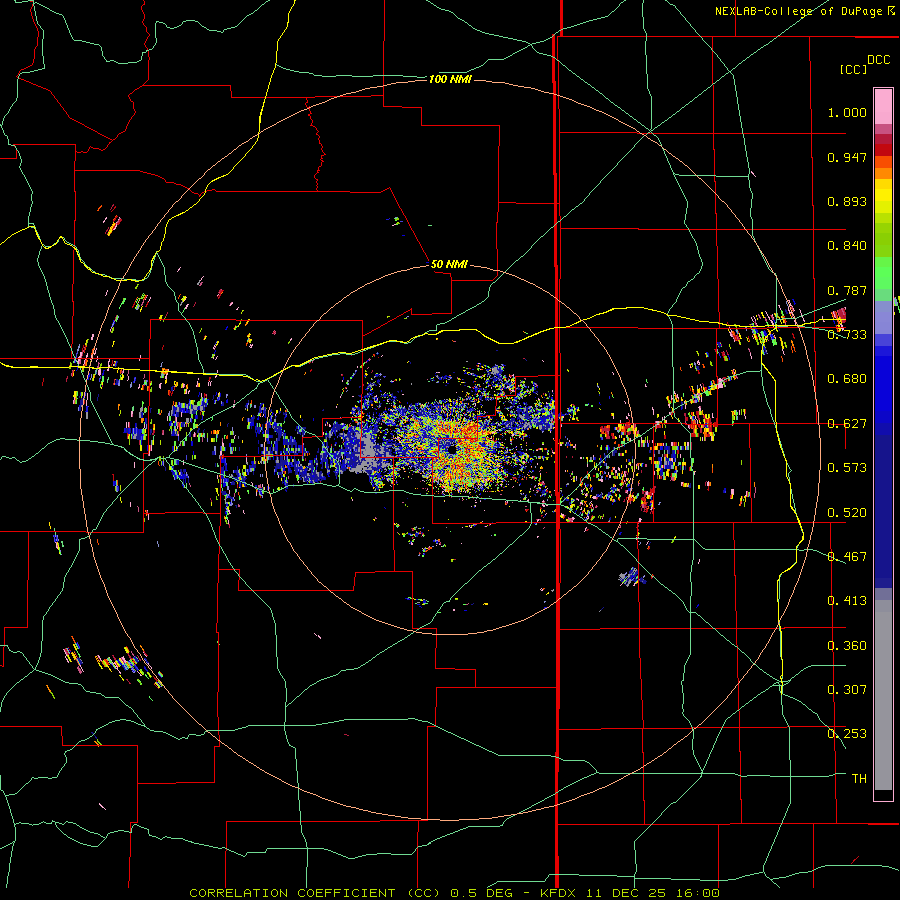Select the 0.307 legend value
900x900 pixels.
tap(847, 690)
